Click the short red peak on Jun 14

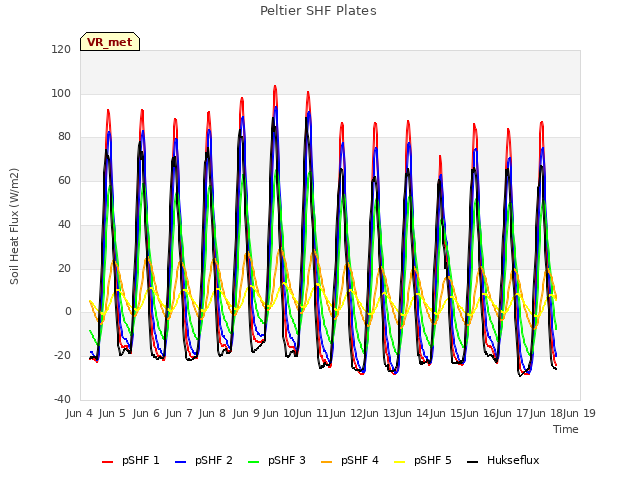click(x=440, y=156)
